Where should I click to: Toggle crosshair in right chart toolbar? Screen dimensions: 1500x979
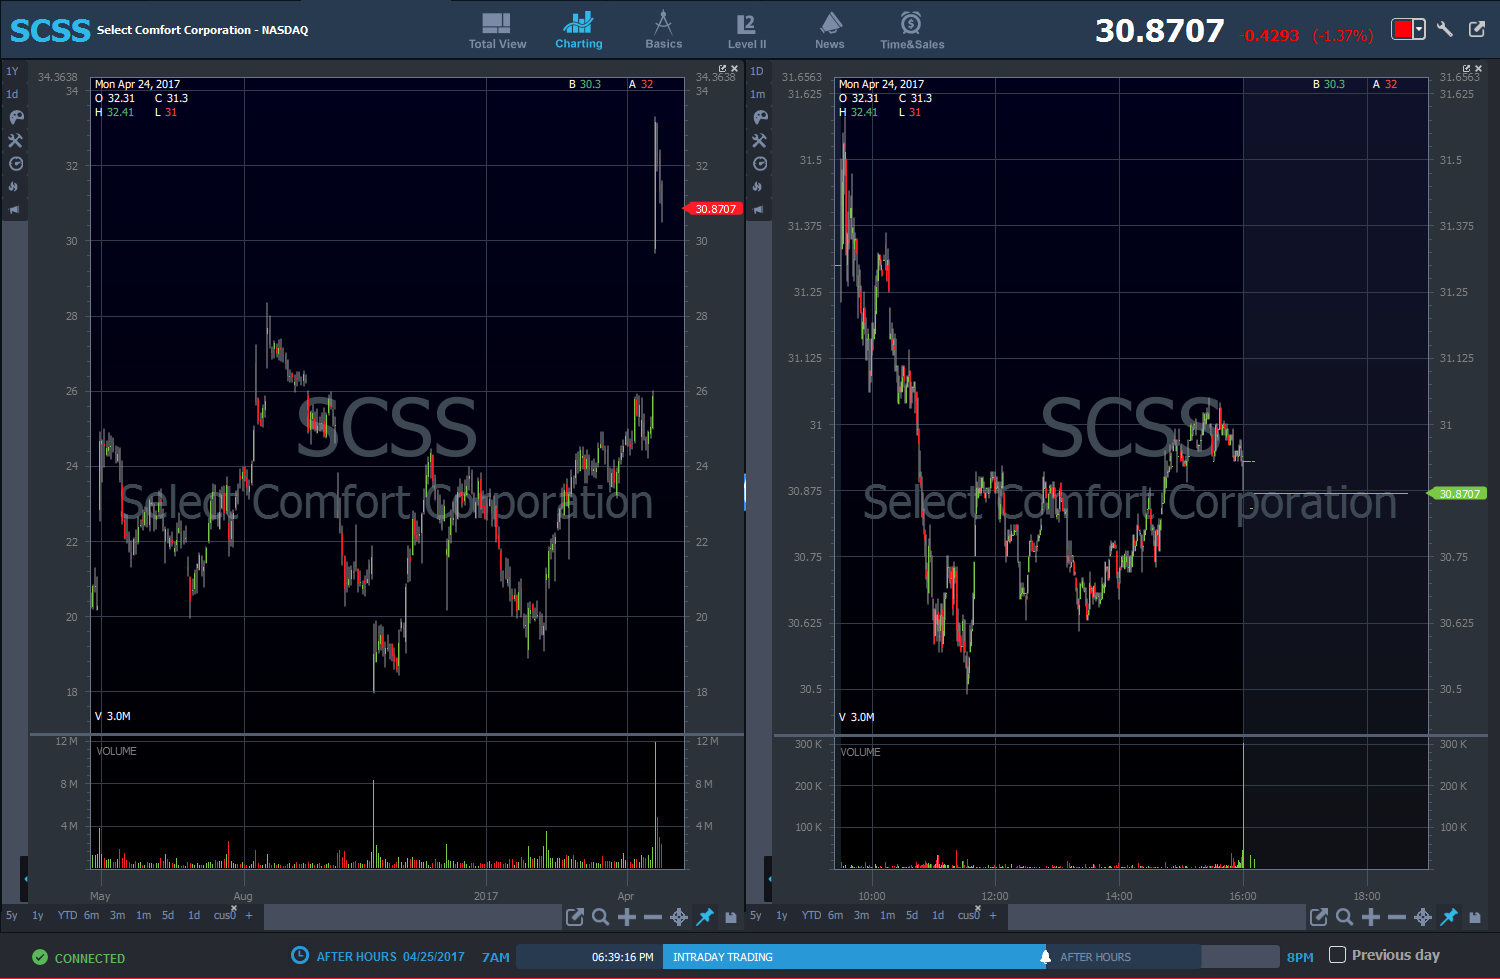pos(1423,917)
